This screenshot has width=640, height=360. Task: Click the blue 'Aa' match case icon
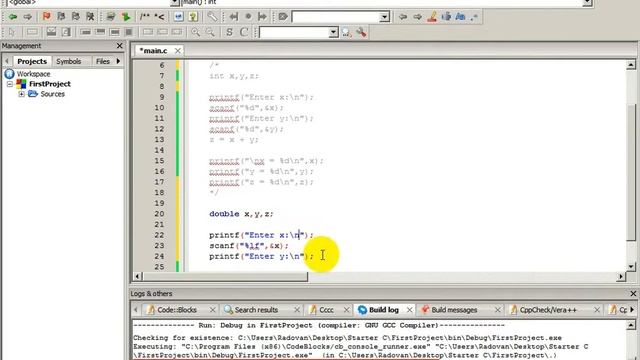(x=460, y=17)
